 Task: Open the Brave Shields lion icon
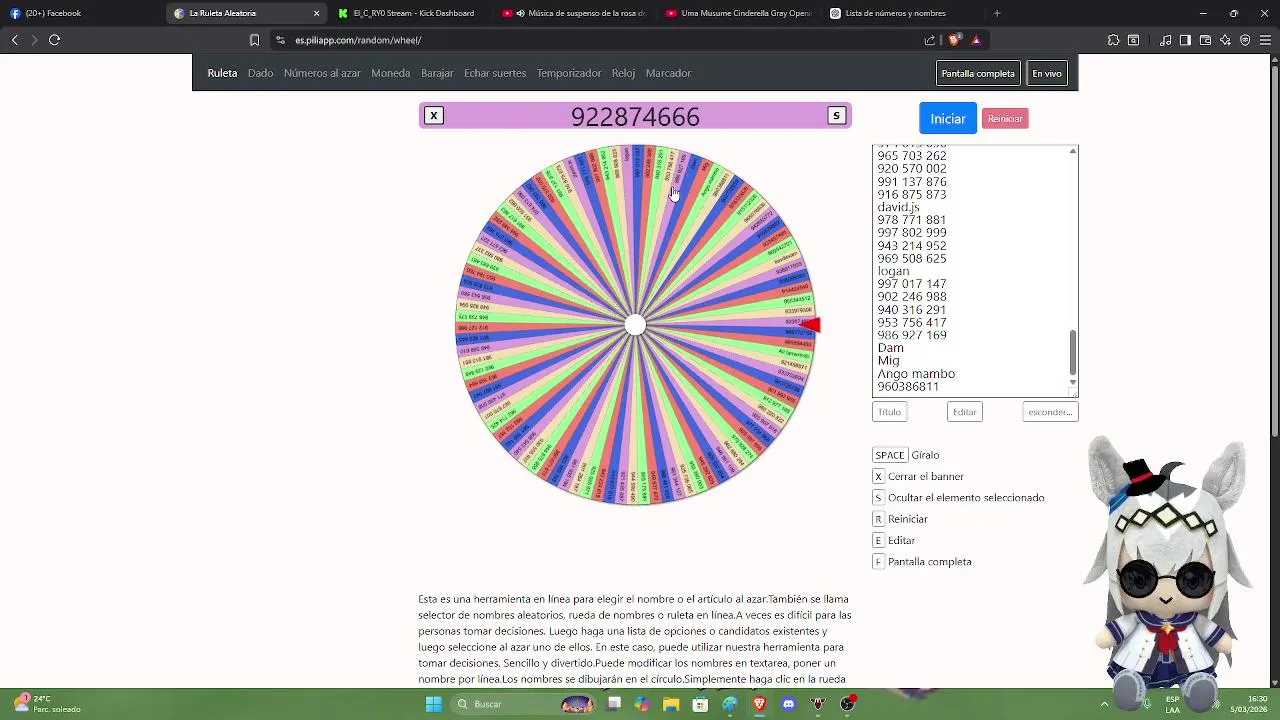pos(954,40)
